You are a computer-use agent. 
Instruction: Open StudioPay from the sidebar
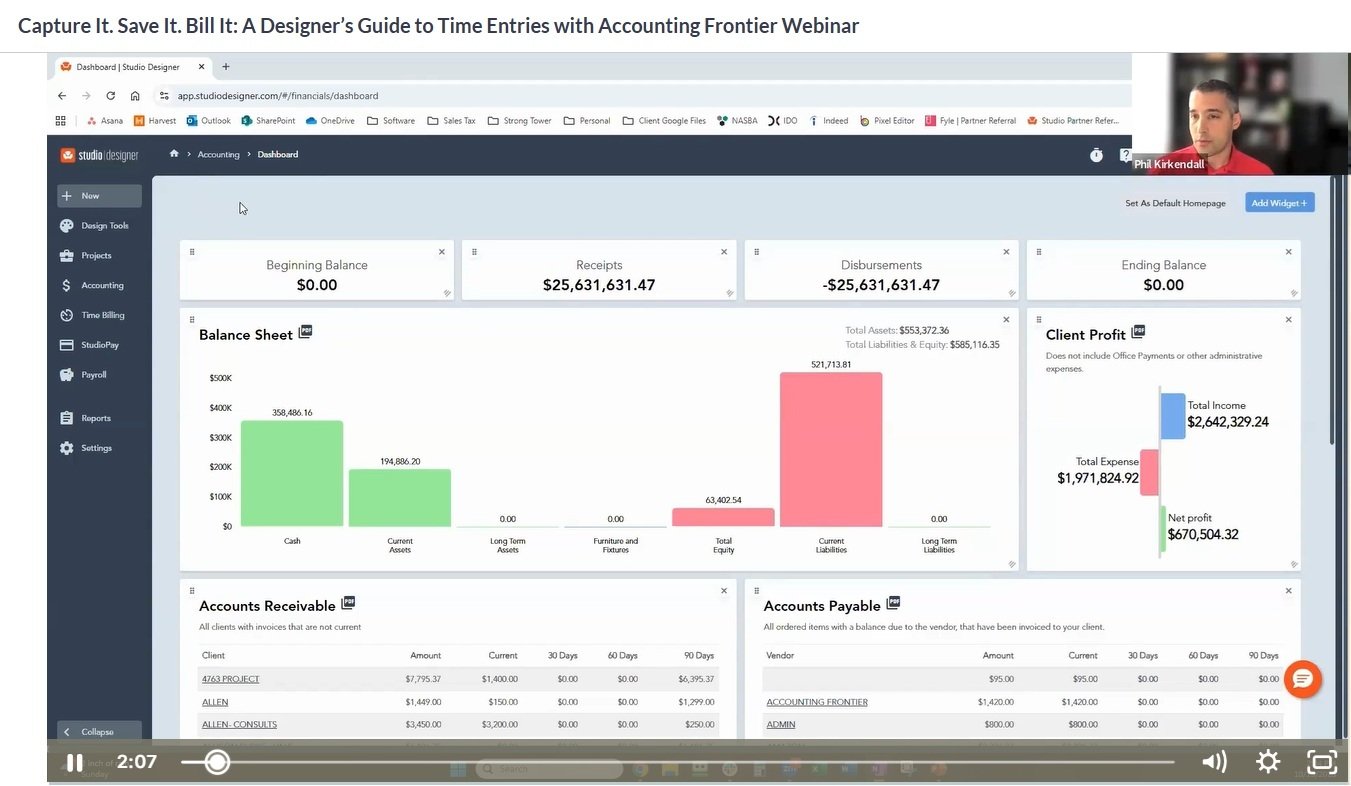click(x=99, y=345)
